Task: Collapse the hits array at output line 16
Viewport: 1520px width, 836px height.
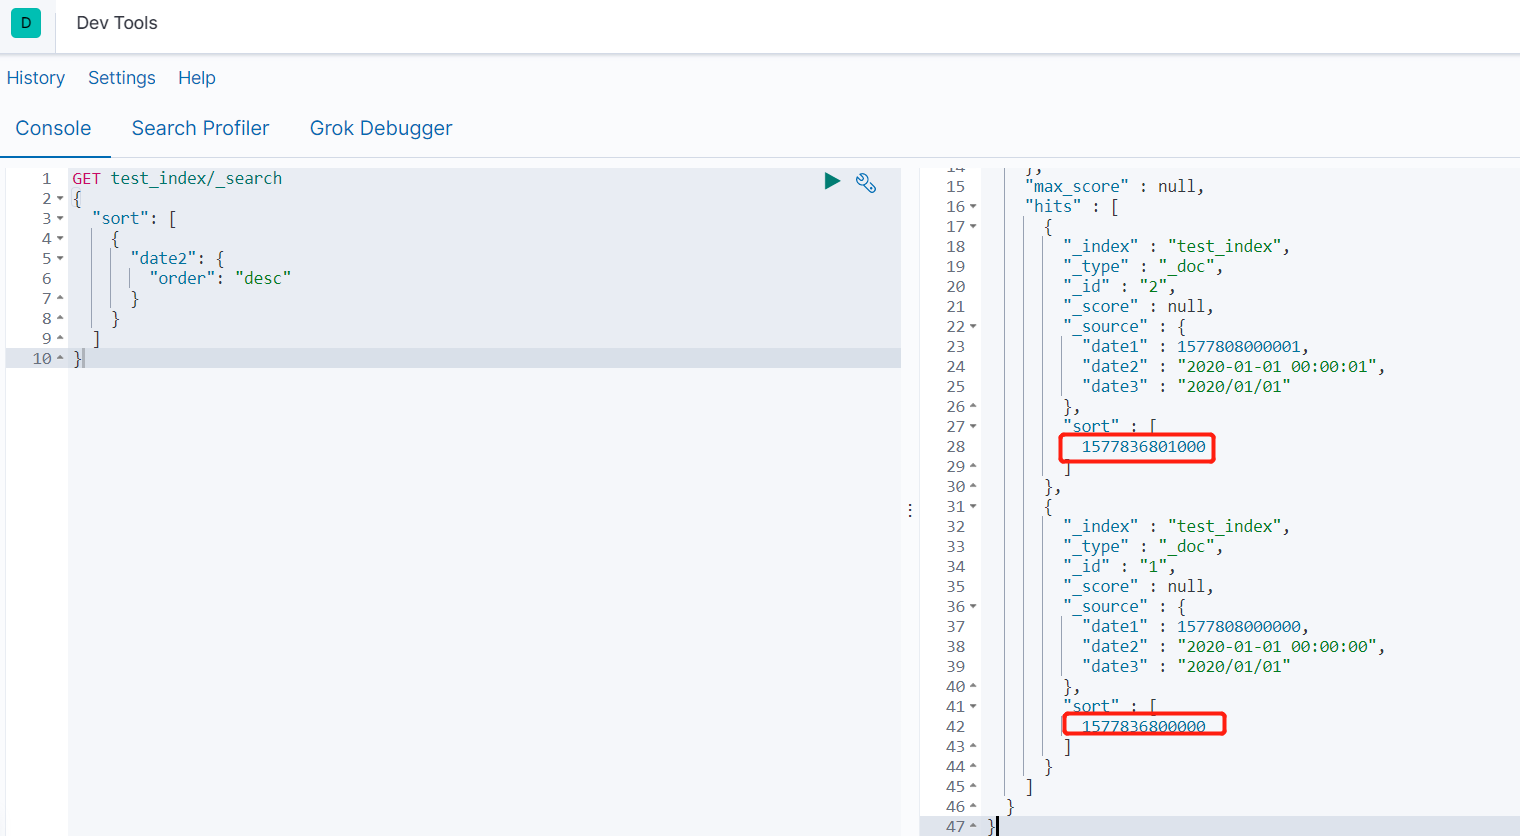Action: (x=973, y=207)
